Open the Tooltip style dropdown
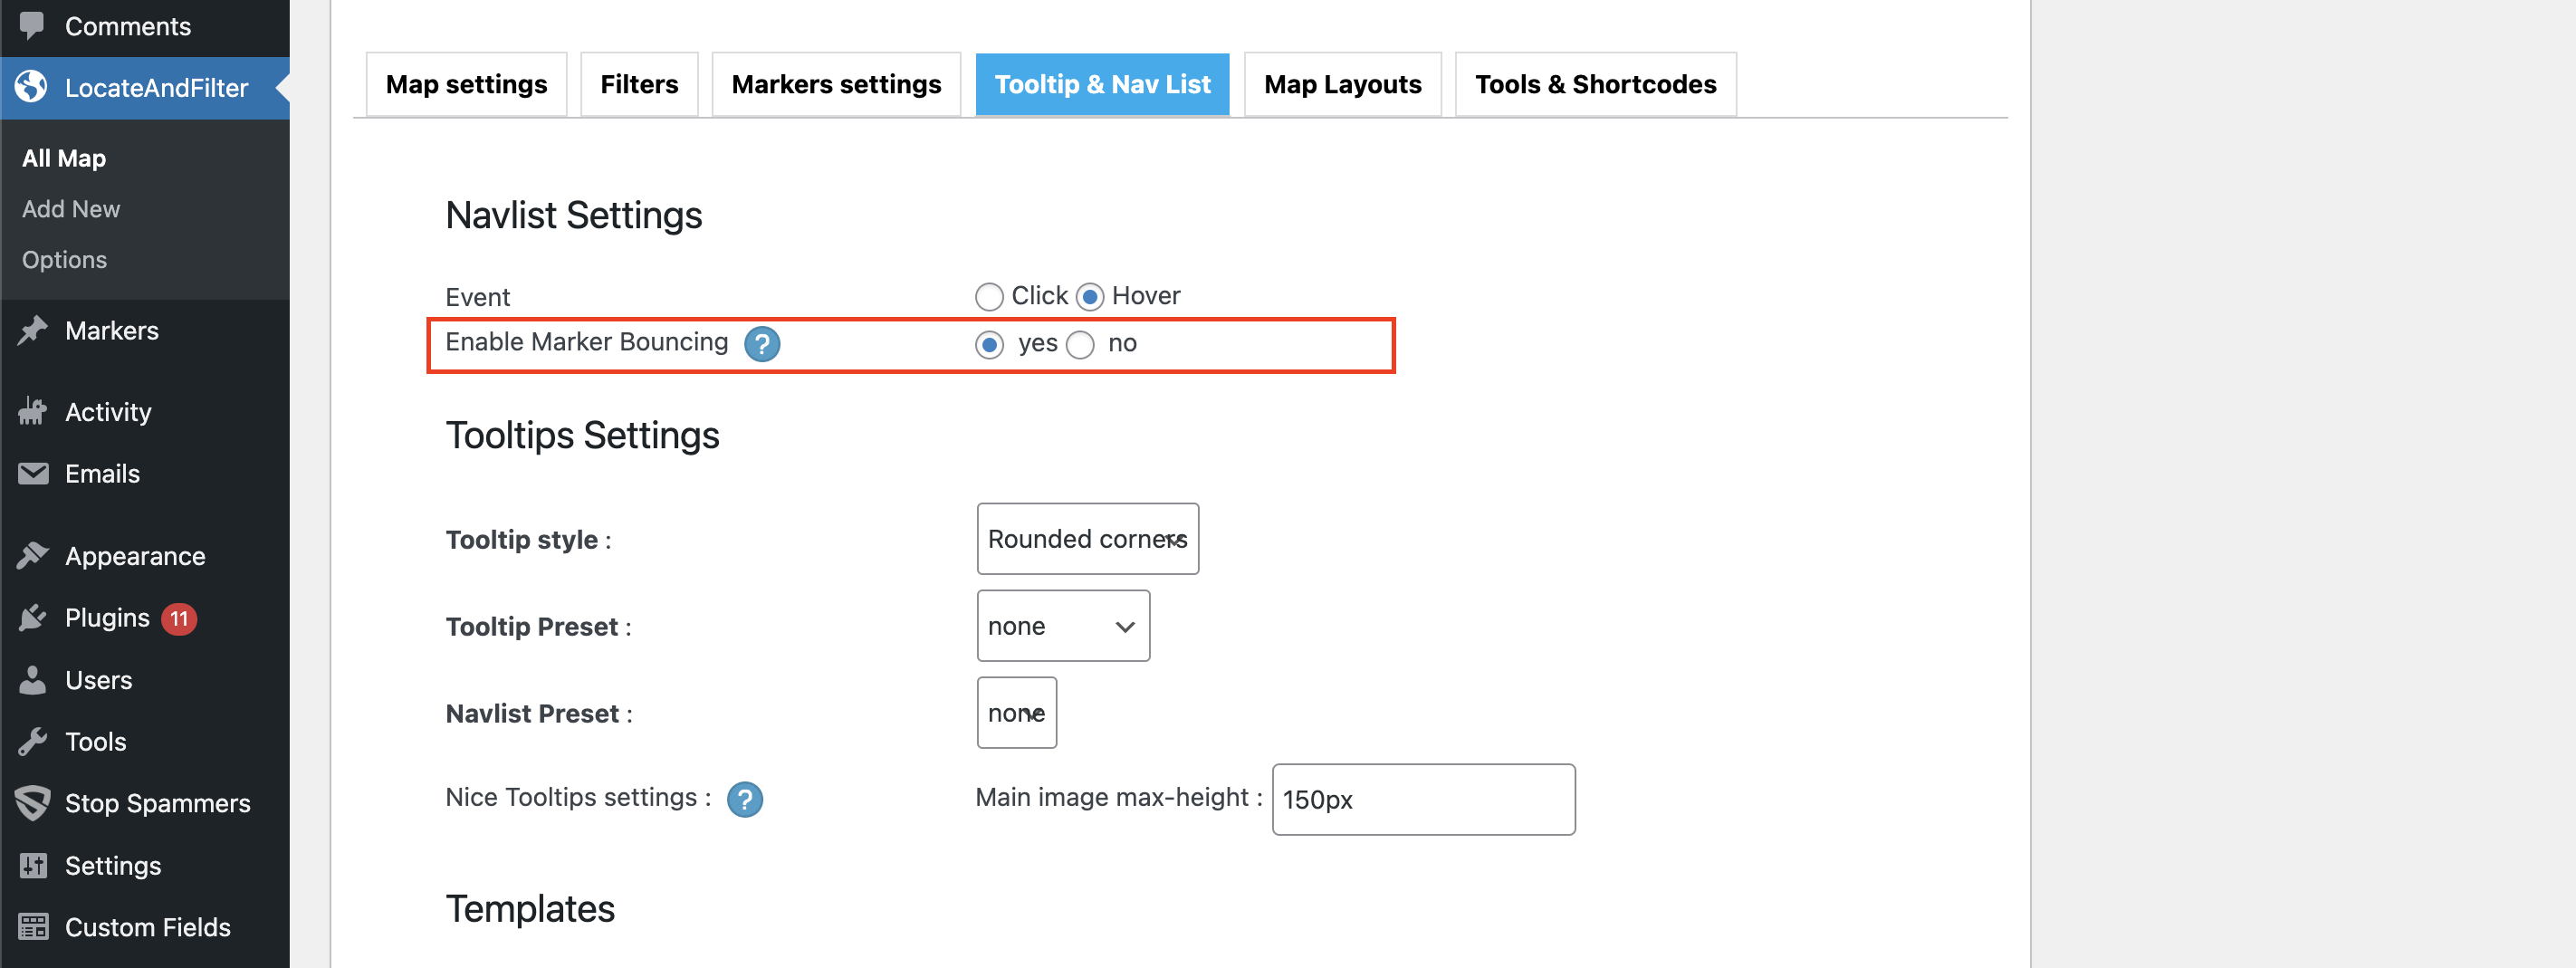The height and width of the screenshot is (968, 2576). pos(1087,539)
